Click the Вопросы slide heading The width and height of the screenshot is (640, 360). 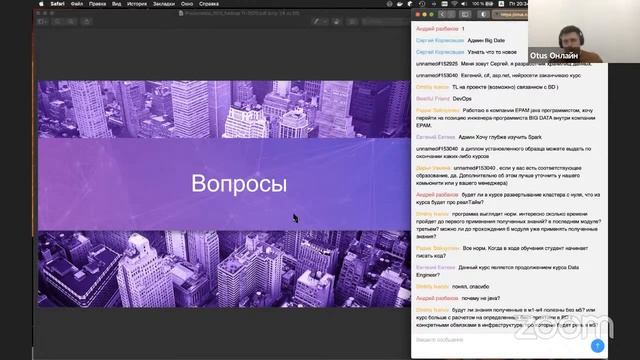point(239,183)
